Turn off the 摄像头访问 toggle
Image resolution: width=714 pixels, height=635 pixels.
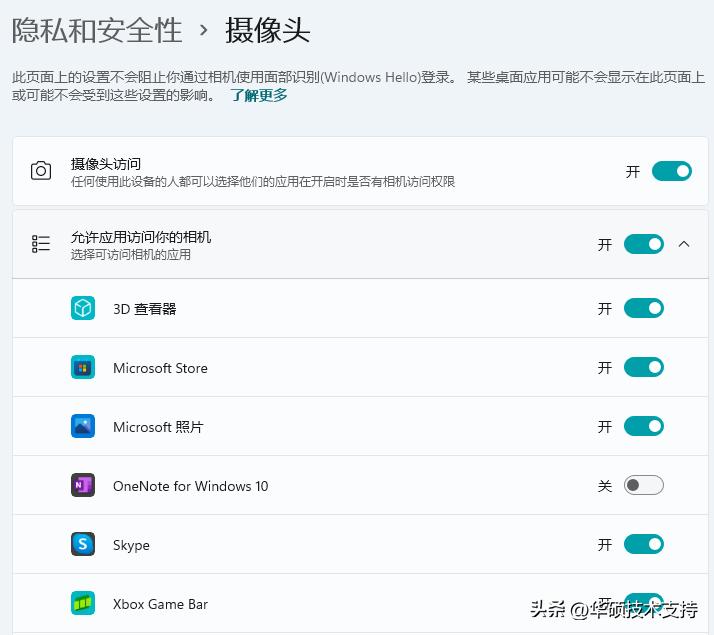coord(672,171)
